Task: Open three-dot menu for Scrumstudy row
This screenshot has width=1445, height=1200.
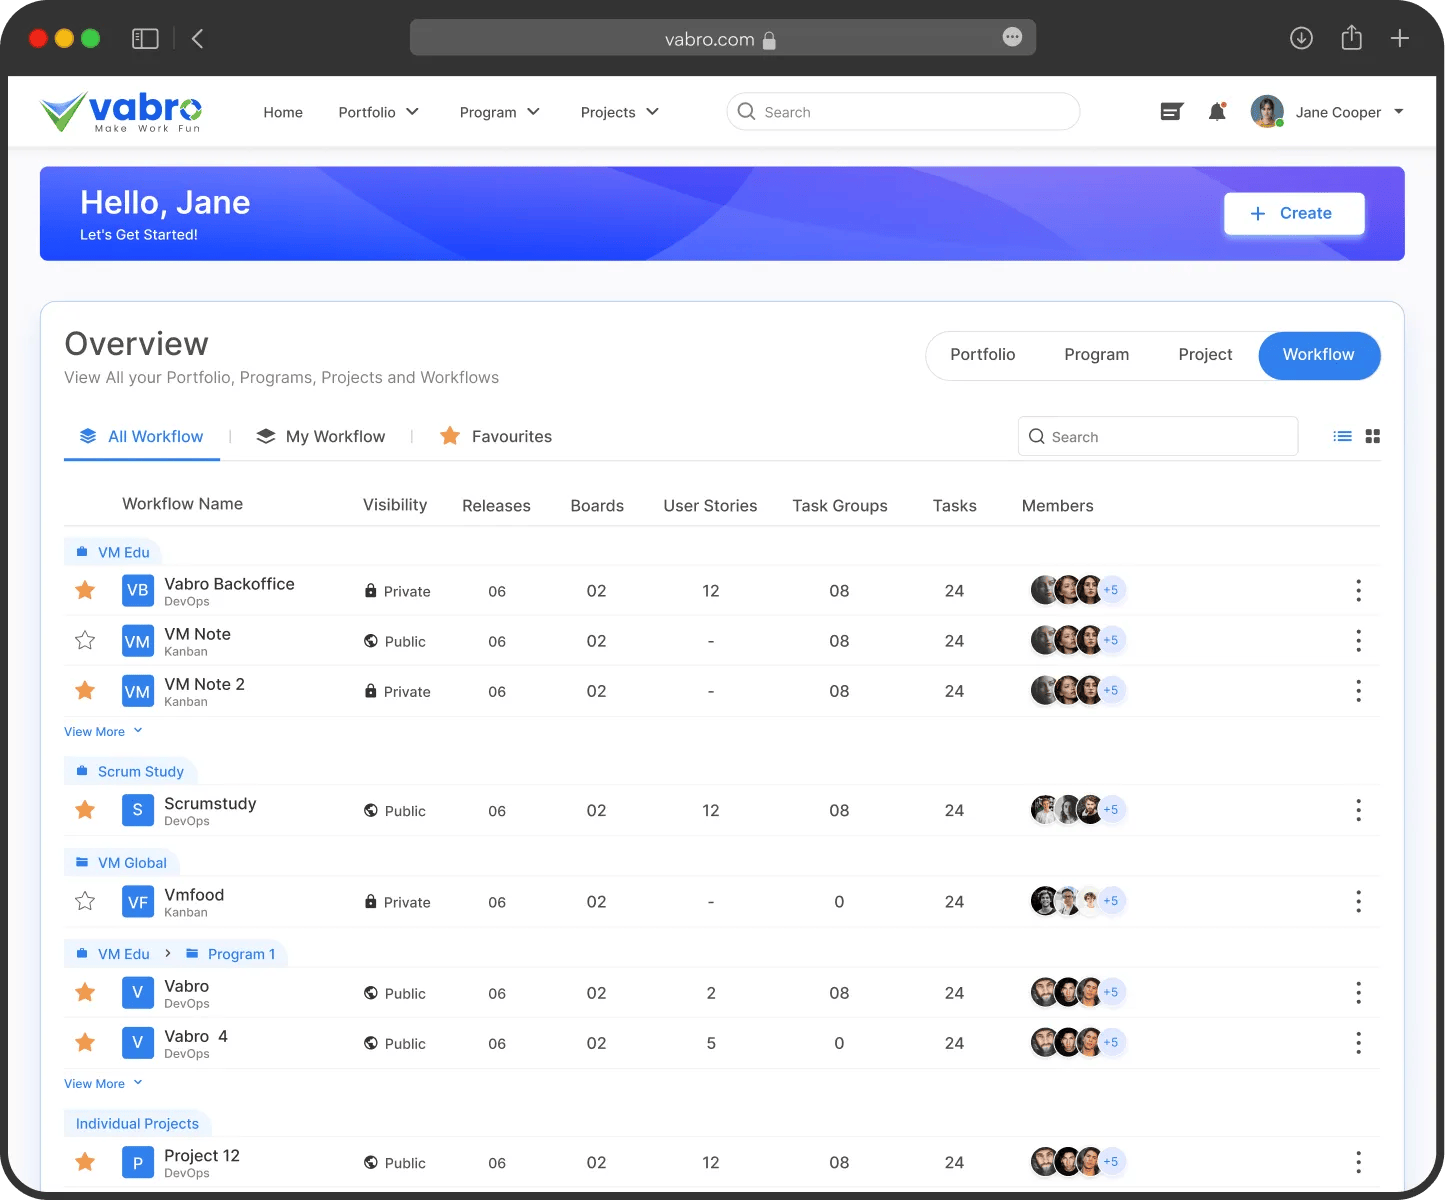Action: 1358,810
